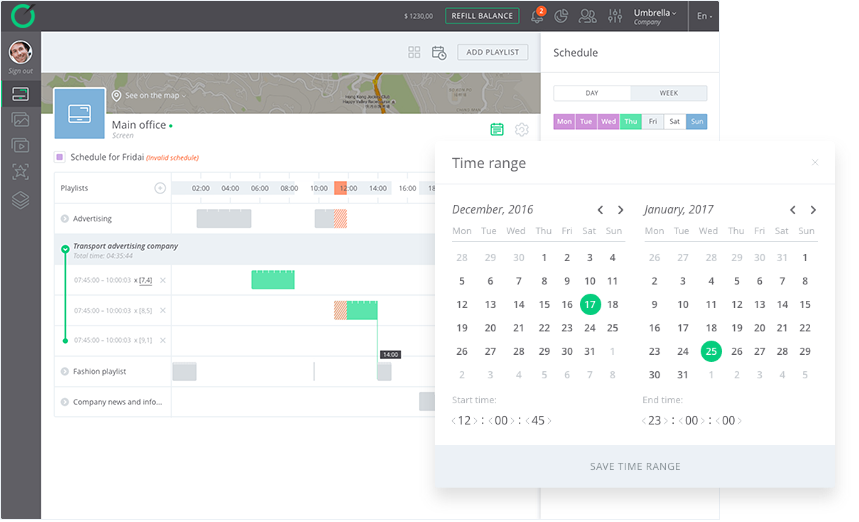
Task: Expand See on the map
Action: point(149,95)
